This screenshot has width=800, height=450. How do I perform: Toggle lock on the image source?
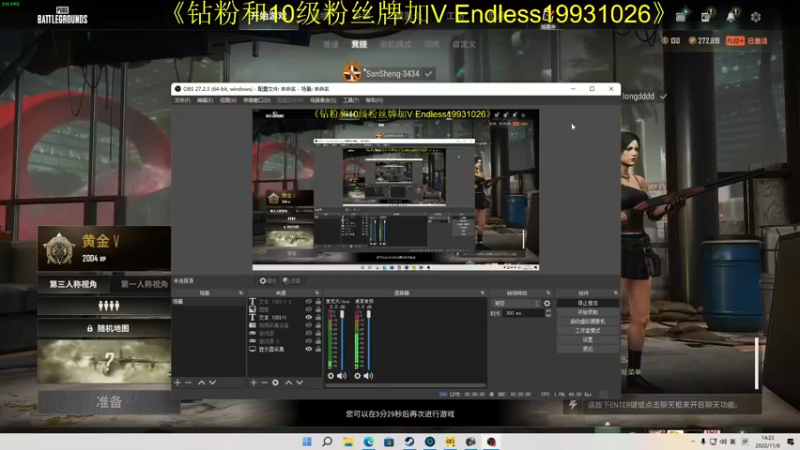(x=318, y=309)
